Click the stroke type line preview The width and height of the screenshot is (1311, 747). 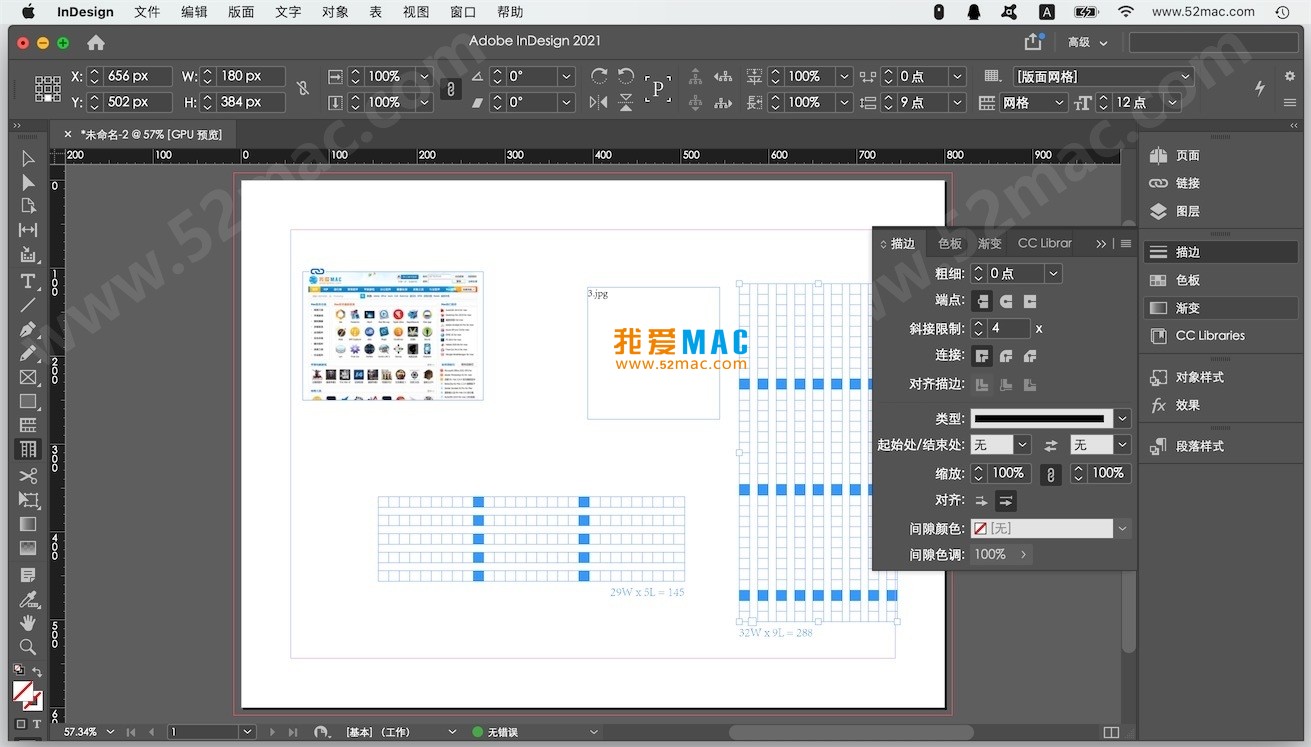point(1041,419)
